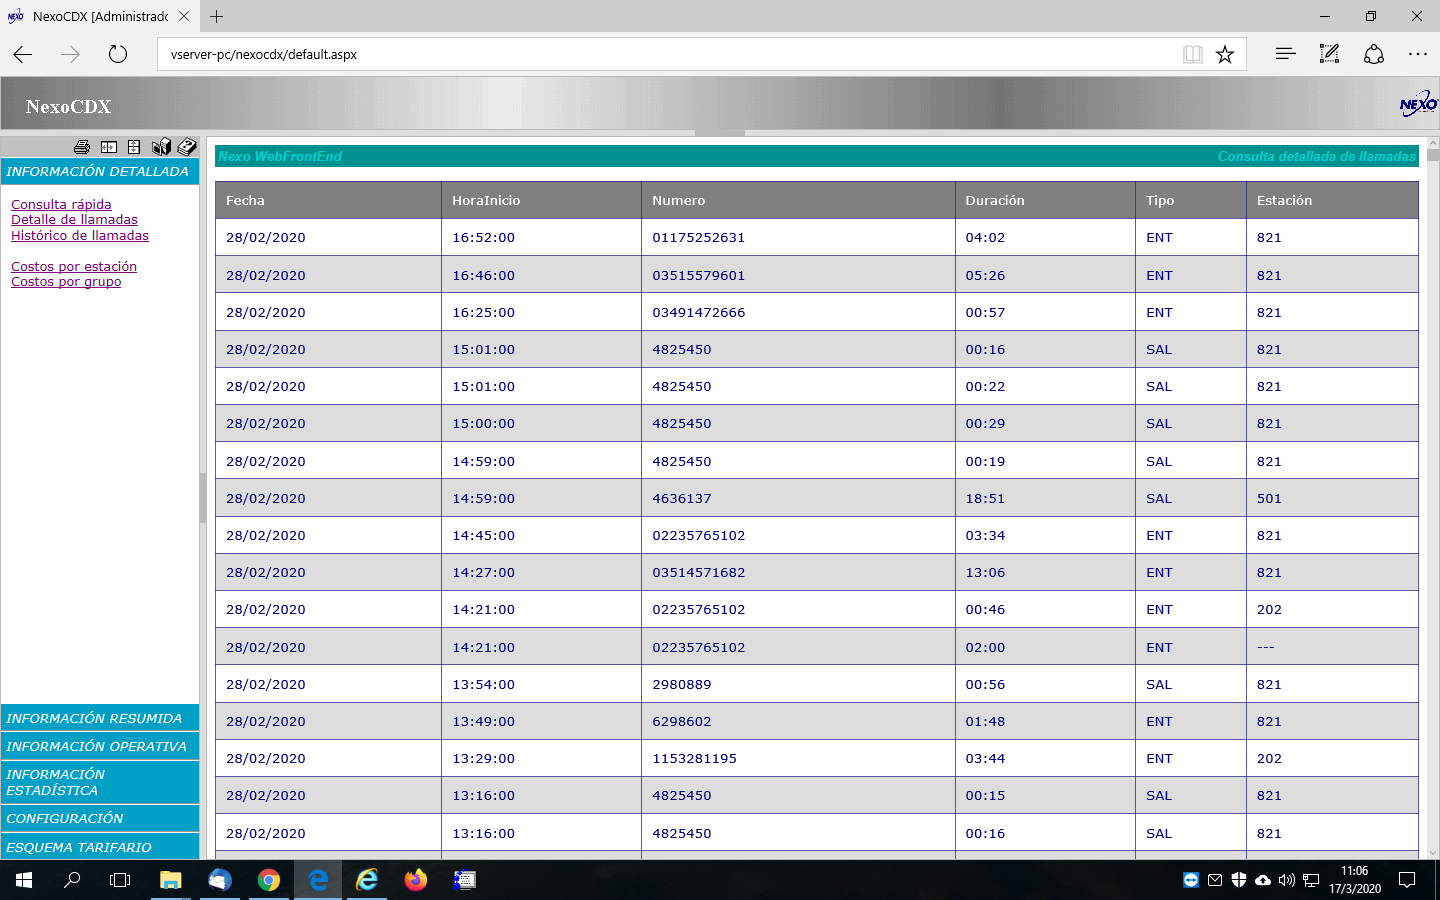Click the server computer icon in sidebar toolbar
Image resolution: width=1440 pixels, height=900 pixels.
(x=161, y=147)
